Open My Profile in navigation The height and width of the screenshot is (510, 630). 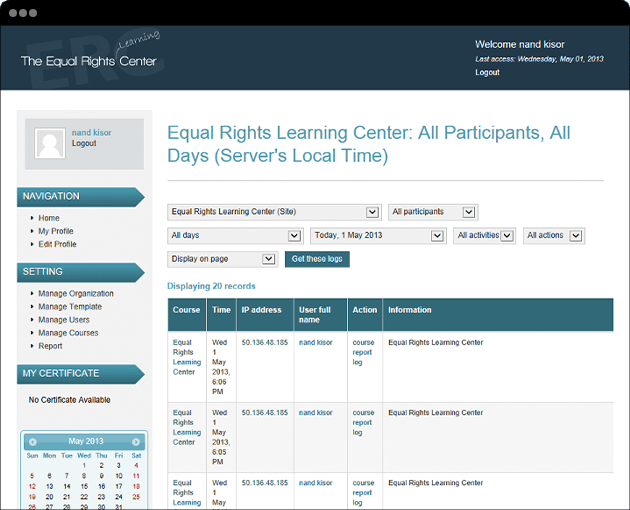pos(56,231)
